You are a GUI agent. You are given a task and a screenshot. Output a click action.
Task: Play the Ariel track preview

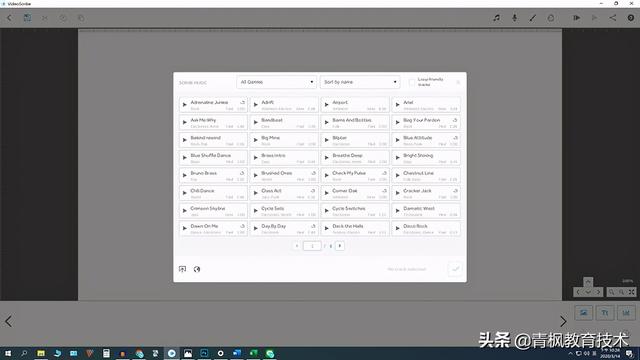[x=398, y=104]
